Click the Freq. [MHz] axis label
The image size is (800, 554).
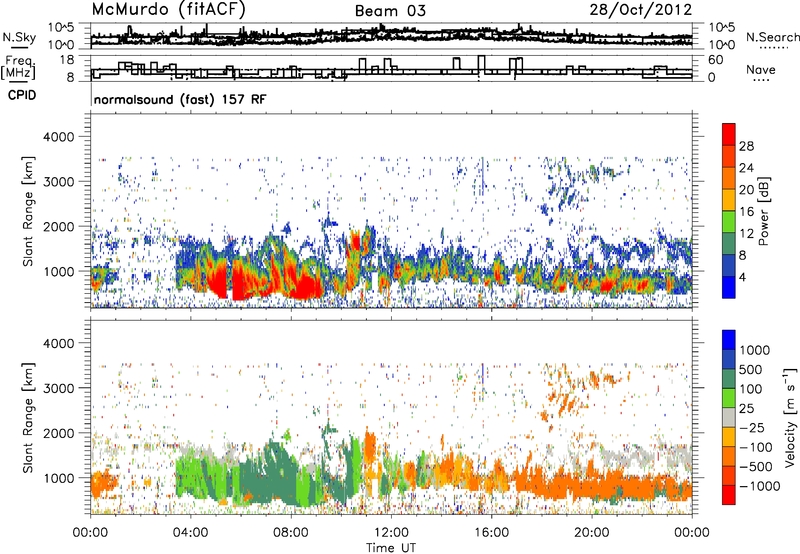[x=20, y=68]
